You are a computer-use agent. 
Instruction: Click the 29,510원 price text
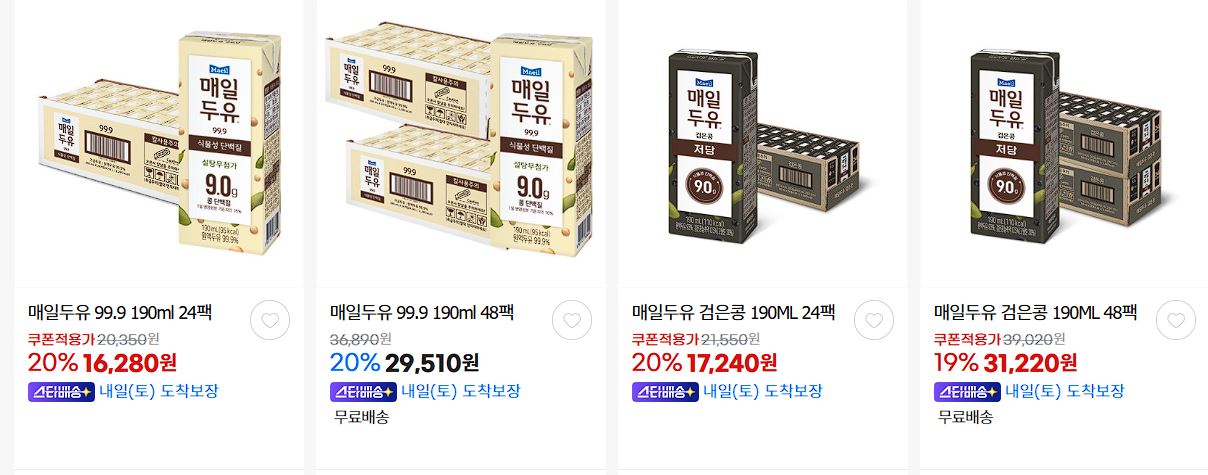pyautogui.click(x=431, y=362)
